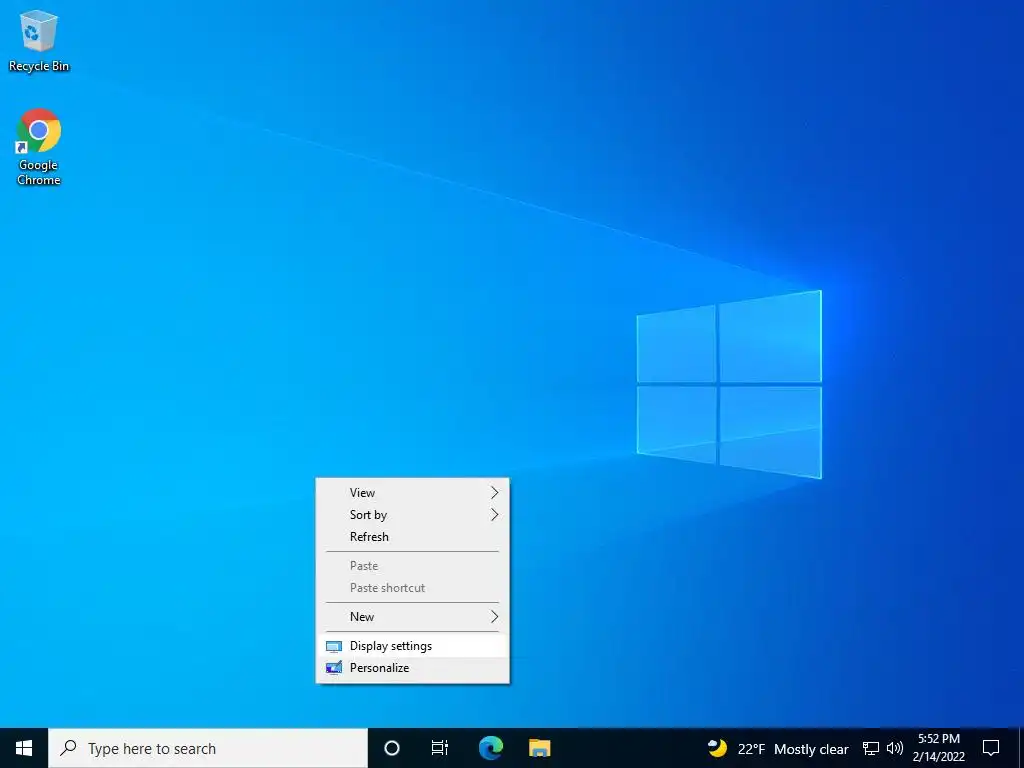This screenshot has width=1024, height=768.
Task: Open File Explorer from the taskbar
Action: 539,748
